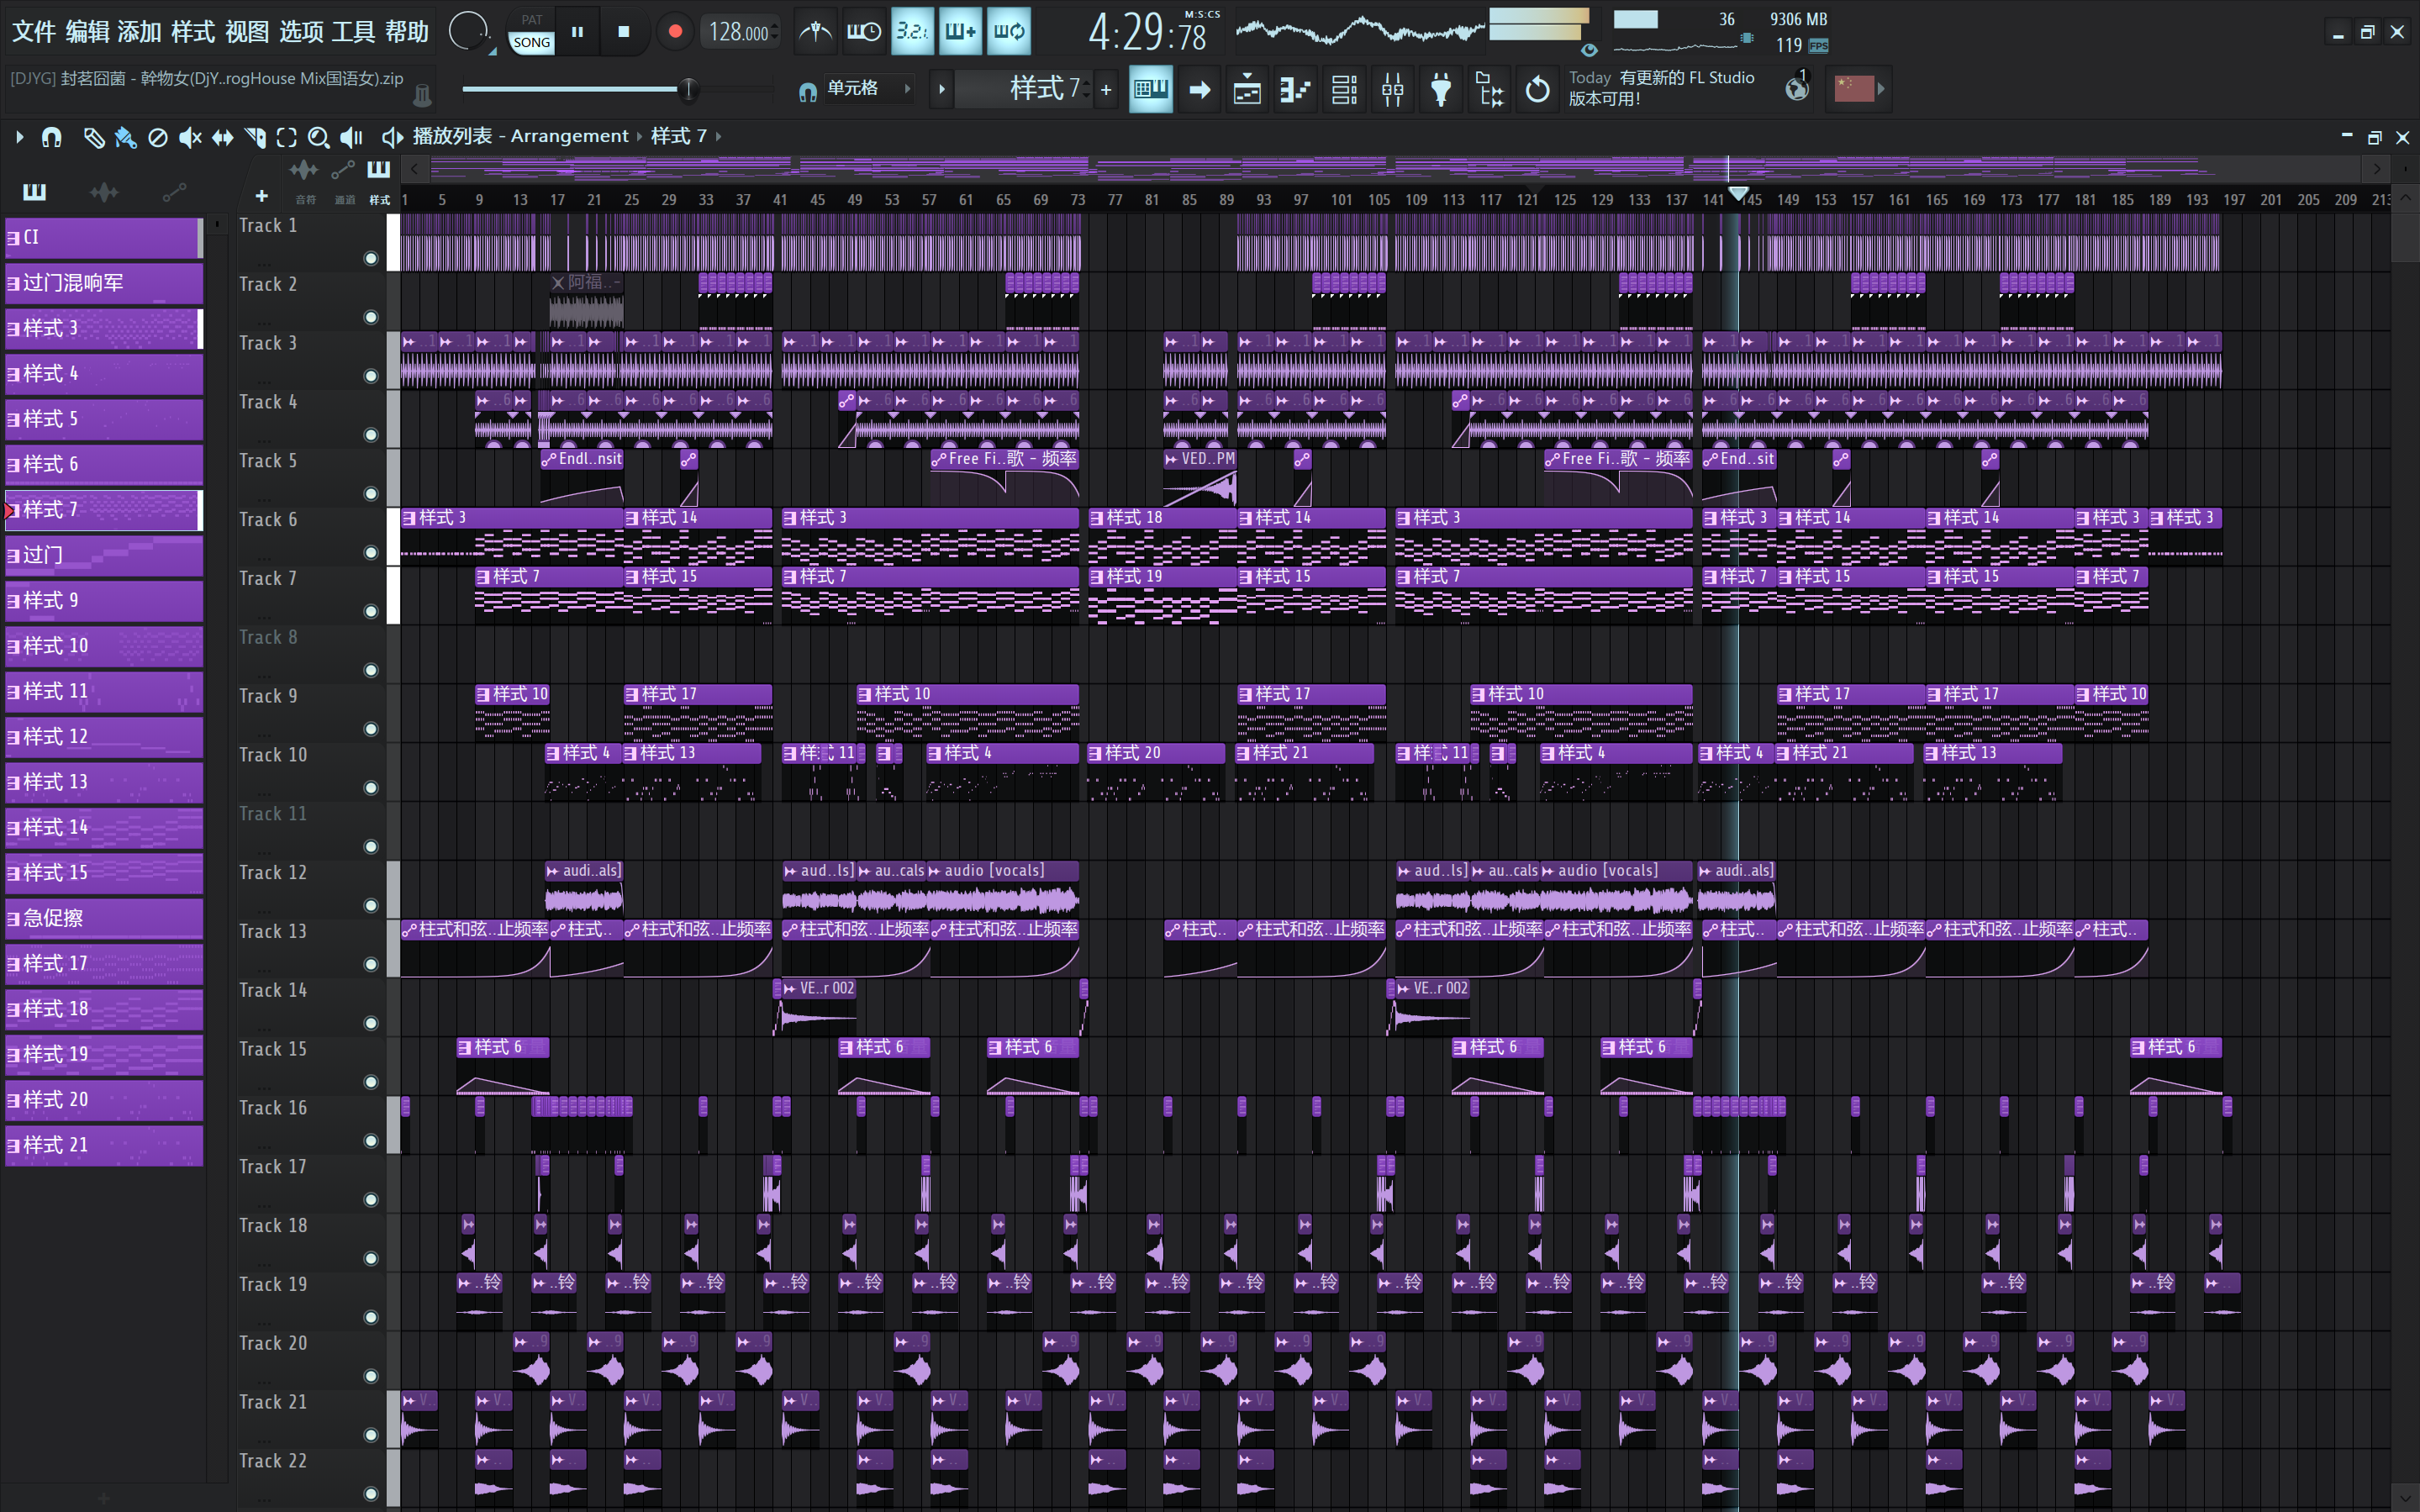Add a new pattern with plus button
This screenshot has width=2420, height=1512.
1106,90
